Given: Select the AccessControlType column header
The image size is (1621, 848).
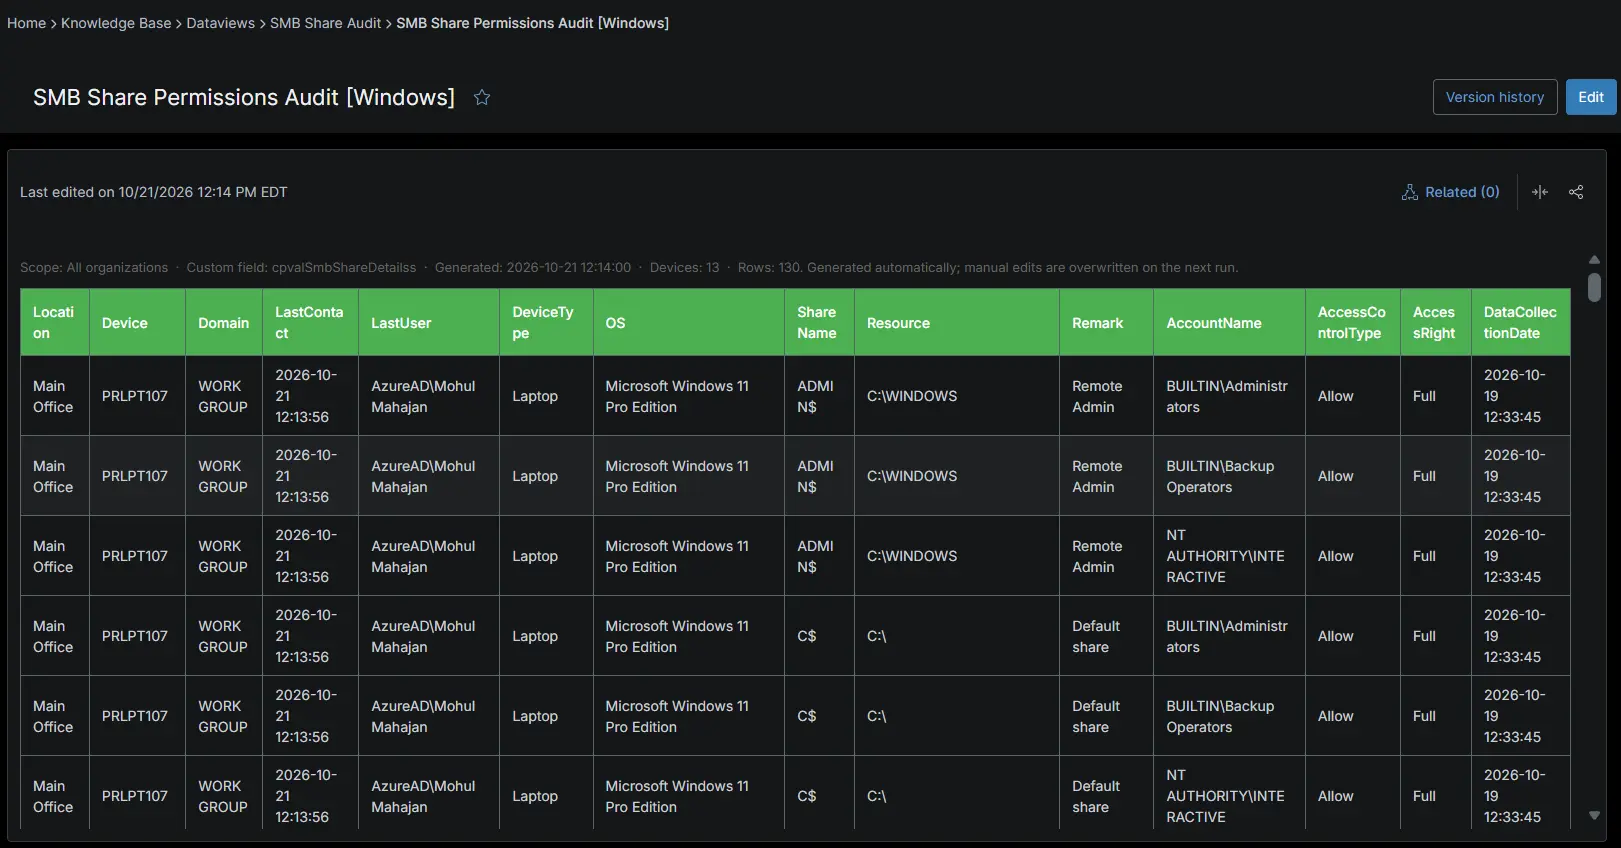Looking at the screenshot, I should click(x=1353, y=322).
